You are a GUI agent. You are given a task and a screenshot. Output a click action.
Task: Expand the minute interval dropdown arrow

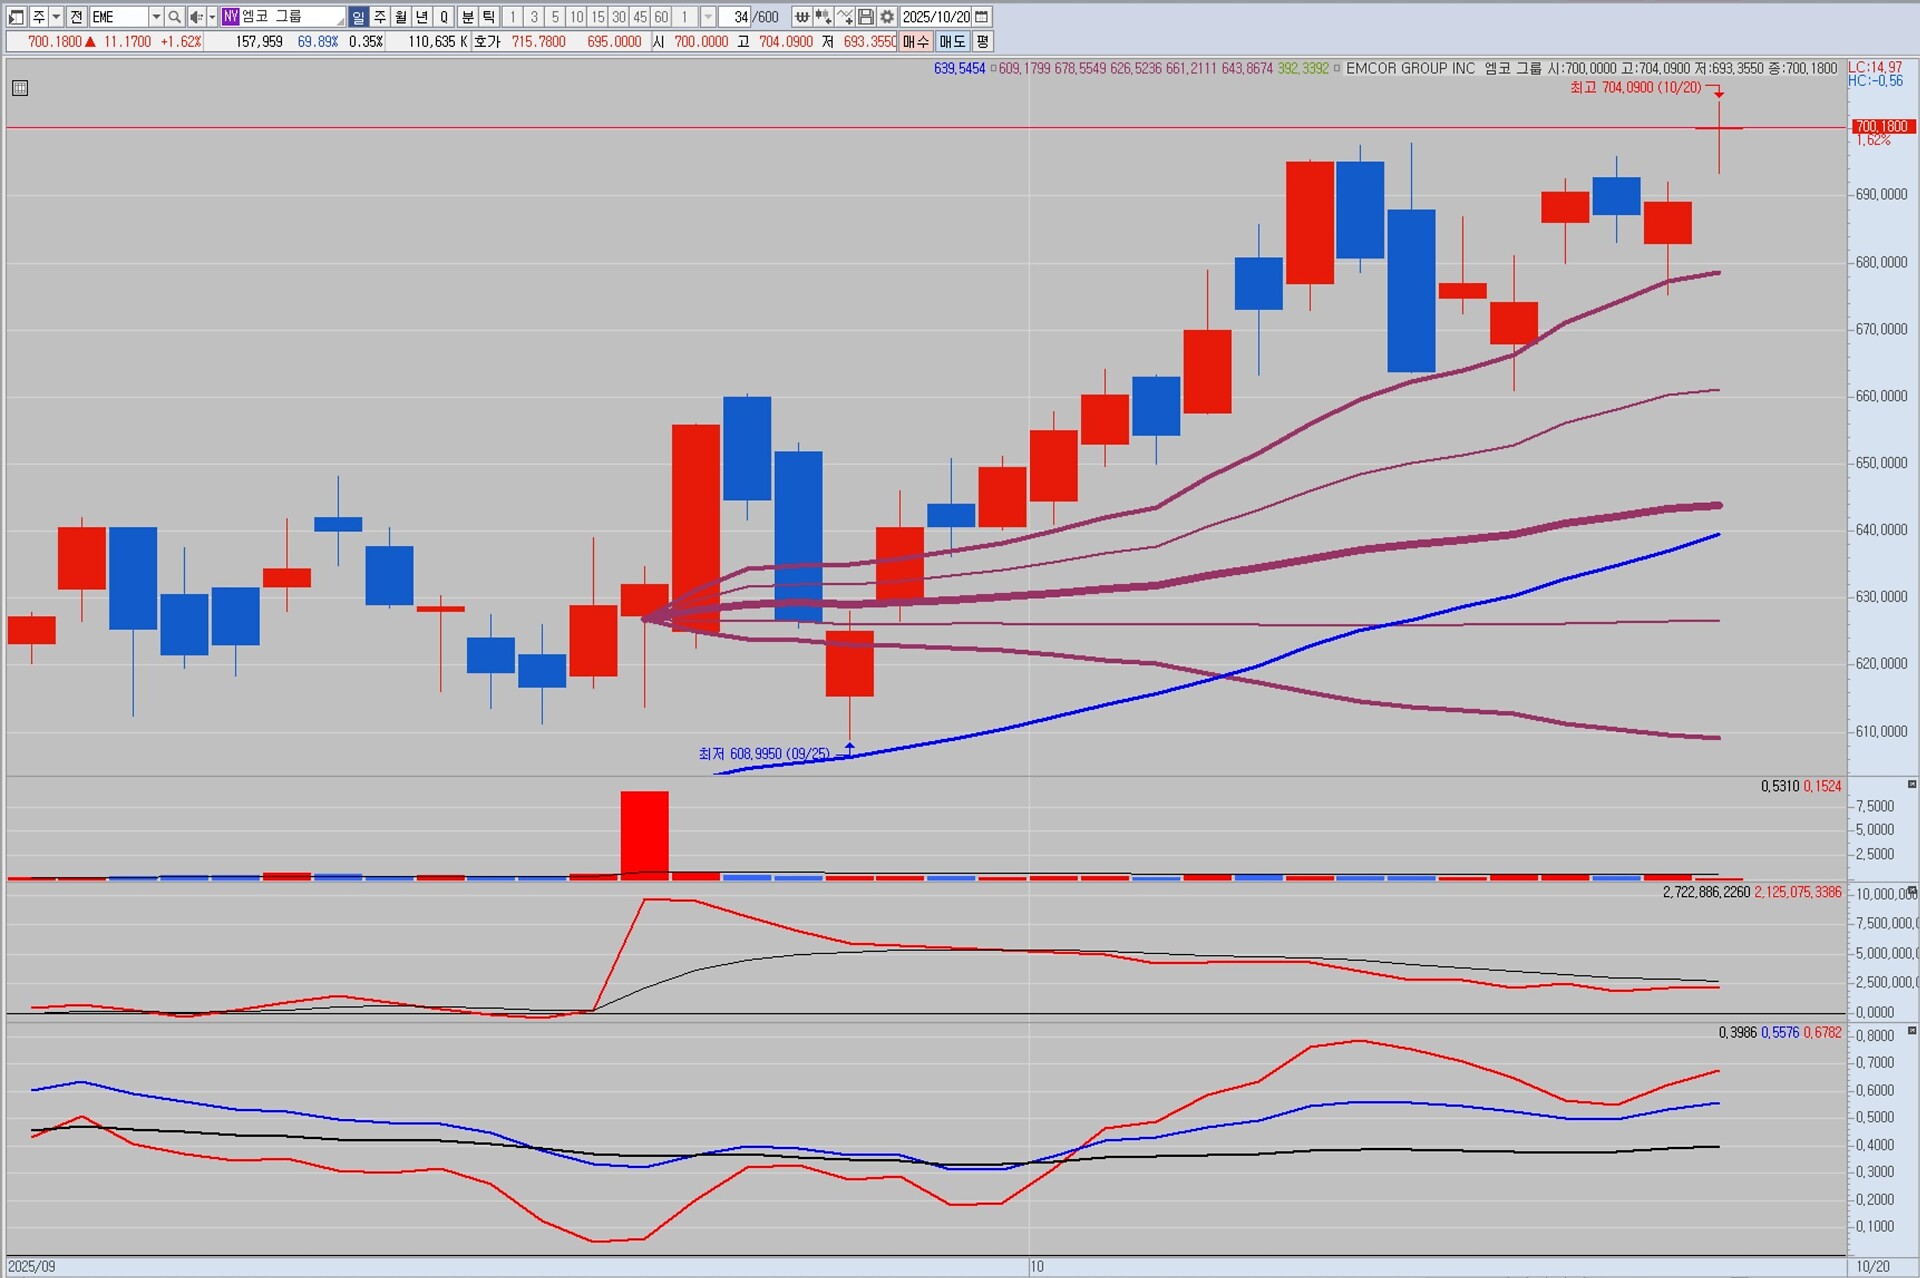click(708, 17)
